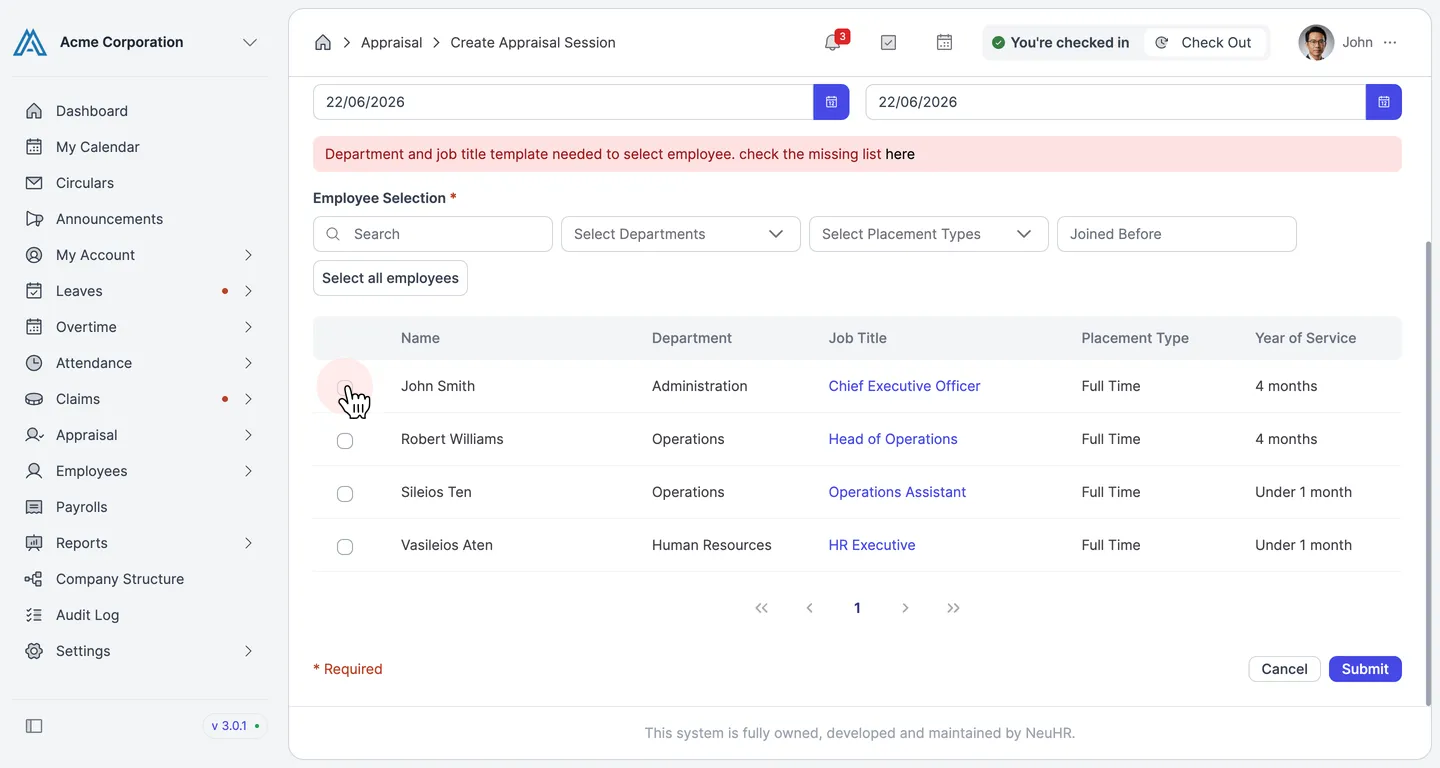
Task: Open the three-dot menu beside John
Action: click(x=1390, y=42)
